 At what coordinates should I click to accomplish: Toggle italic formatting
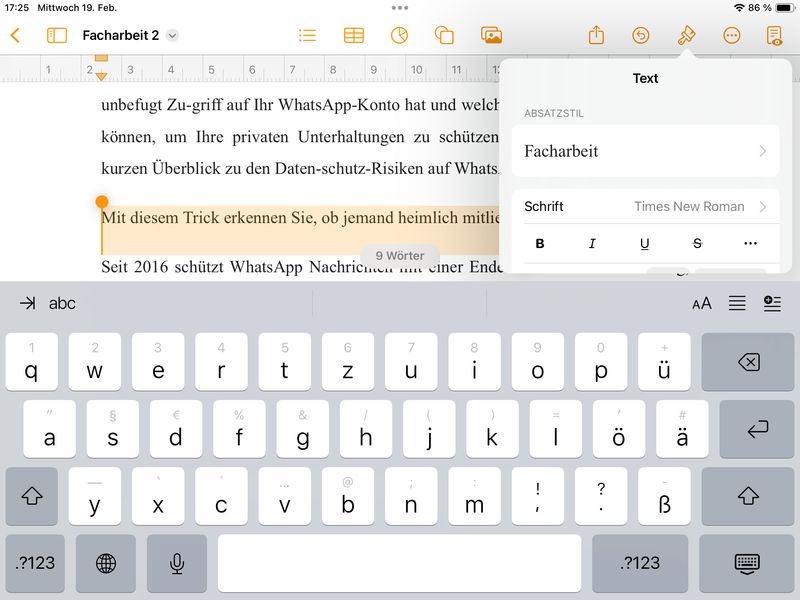(x=592, y=243)
